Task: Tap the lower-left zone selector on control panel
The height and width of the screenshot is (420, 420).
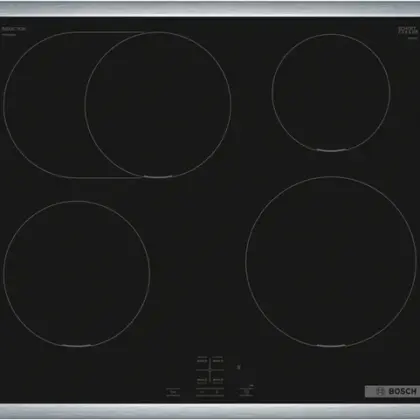Action: [202, 380]
